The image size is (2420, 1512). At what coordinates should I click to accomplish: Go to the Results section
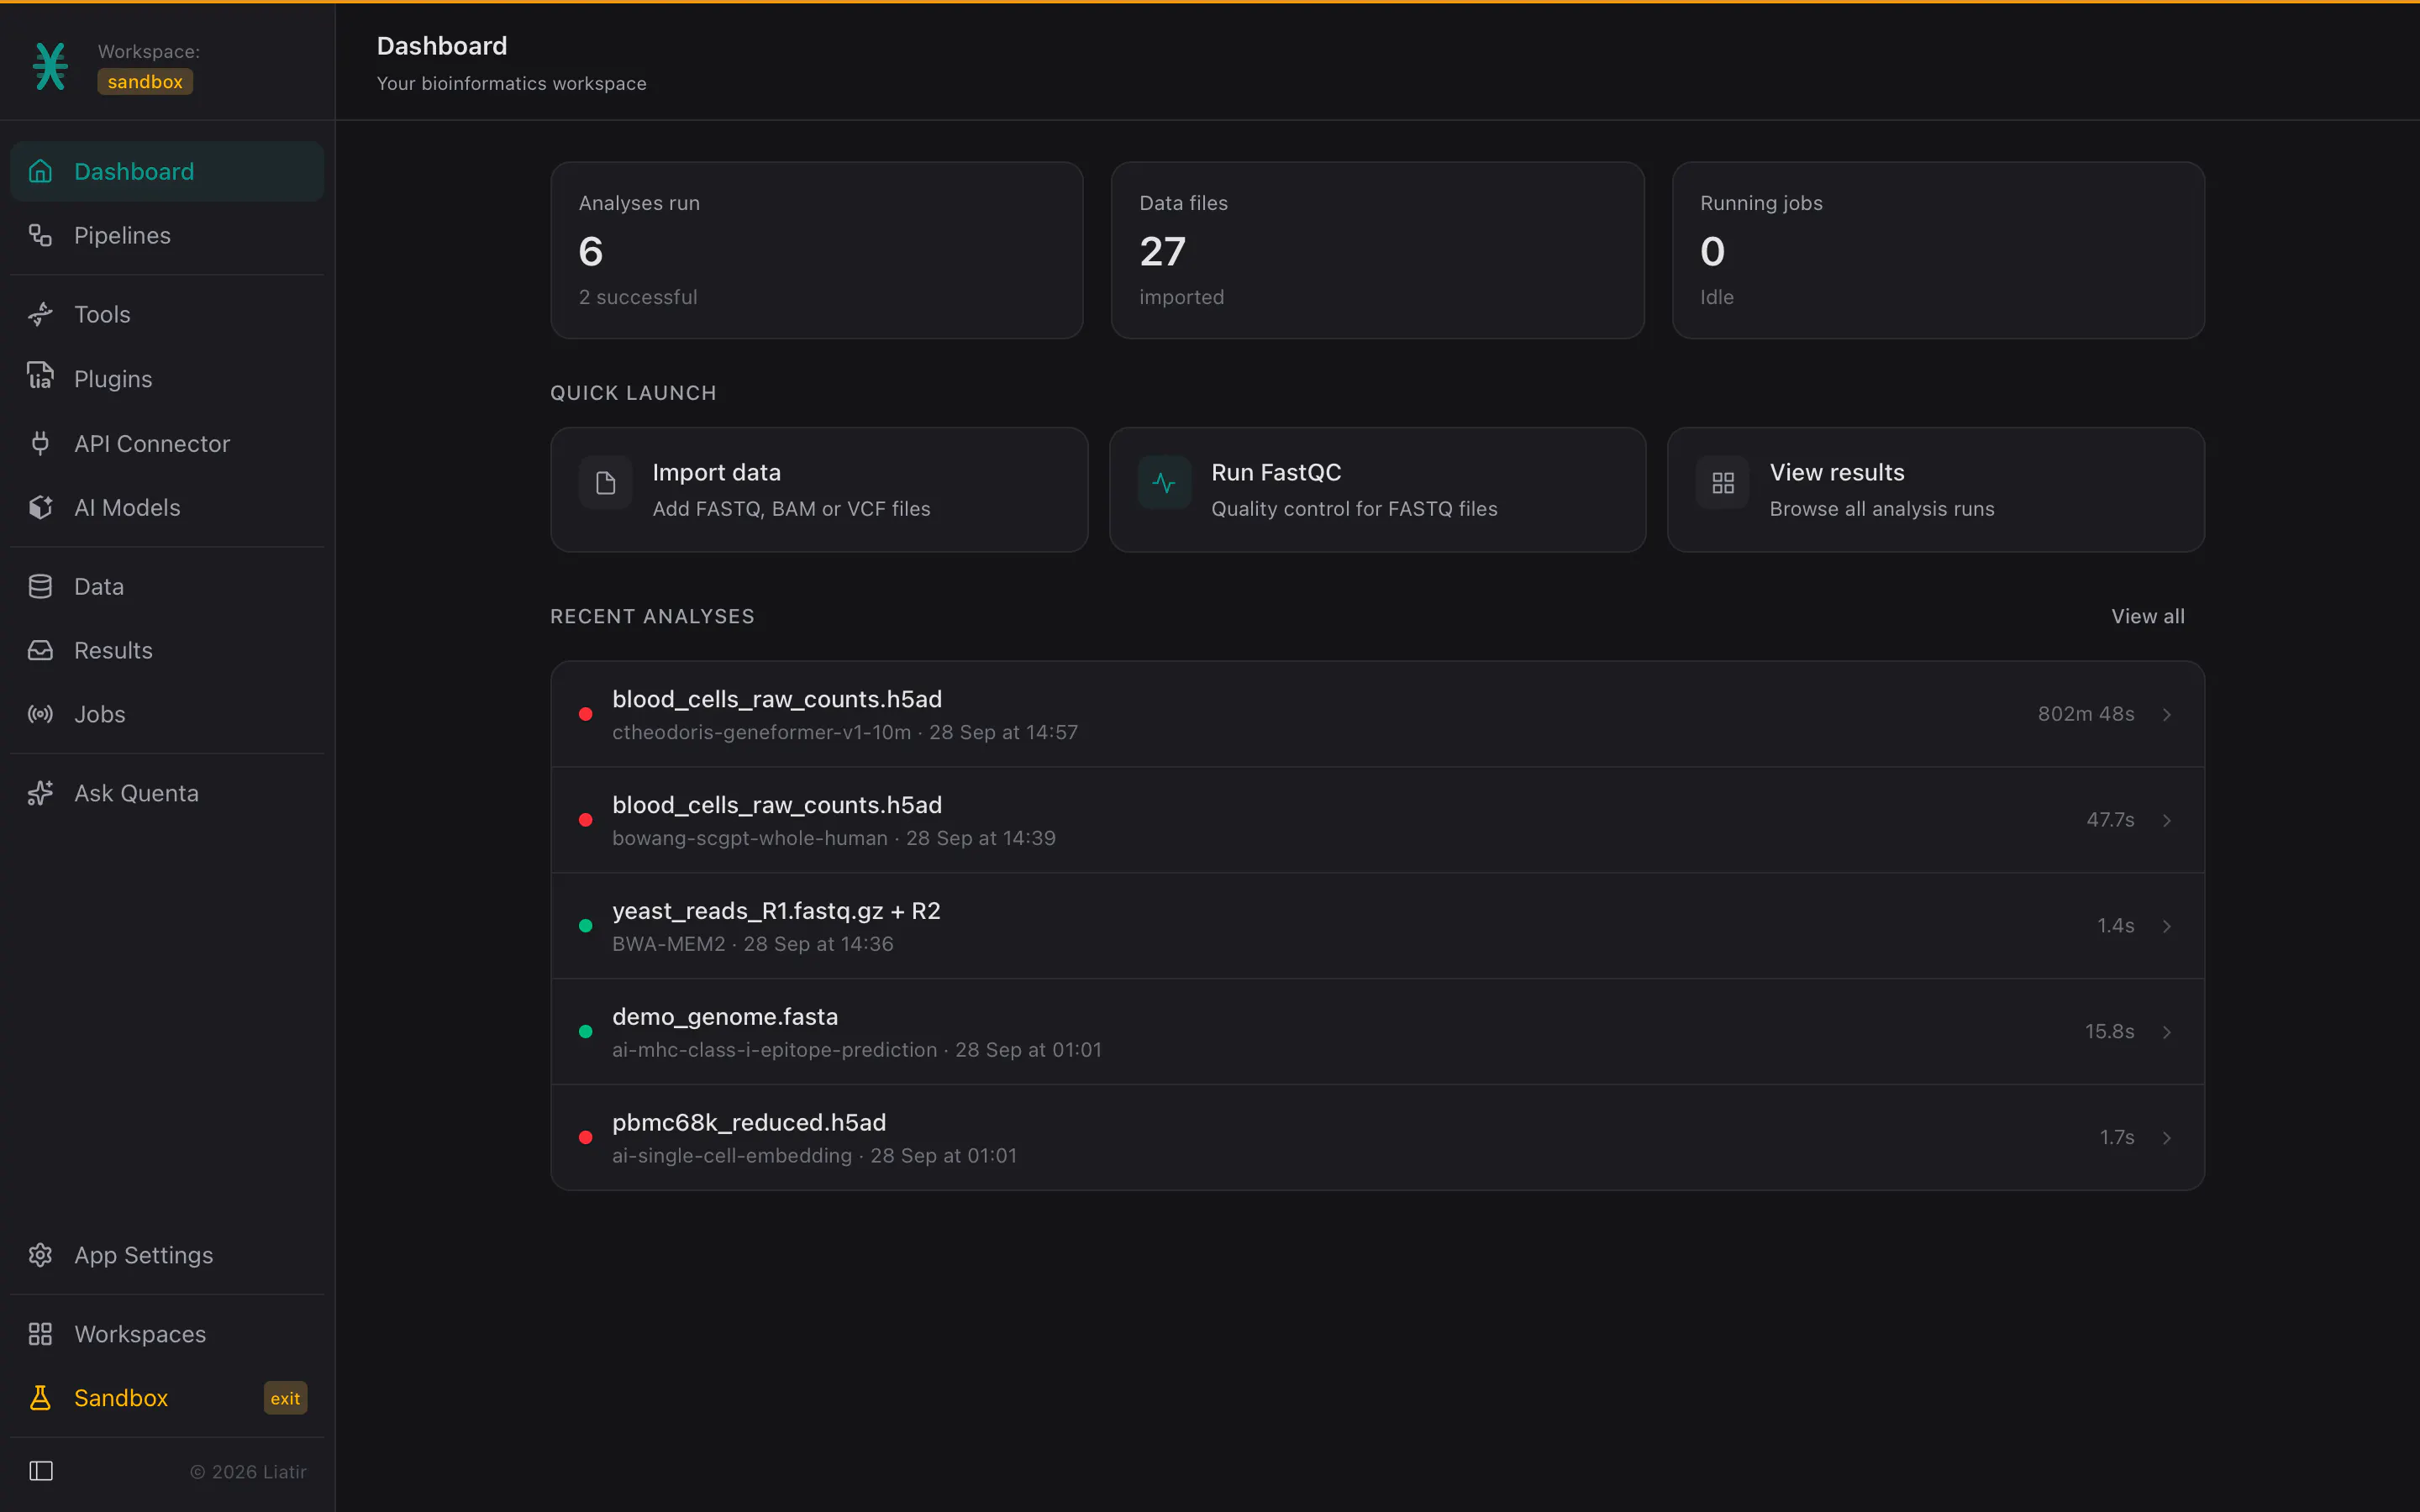pyautogui.click(x=167, y=650)
